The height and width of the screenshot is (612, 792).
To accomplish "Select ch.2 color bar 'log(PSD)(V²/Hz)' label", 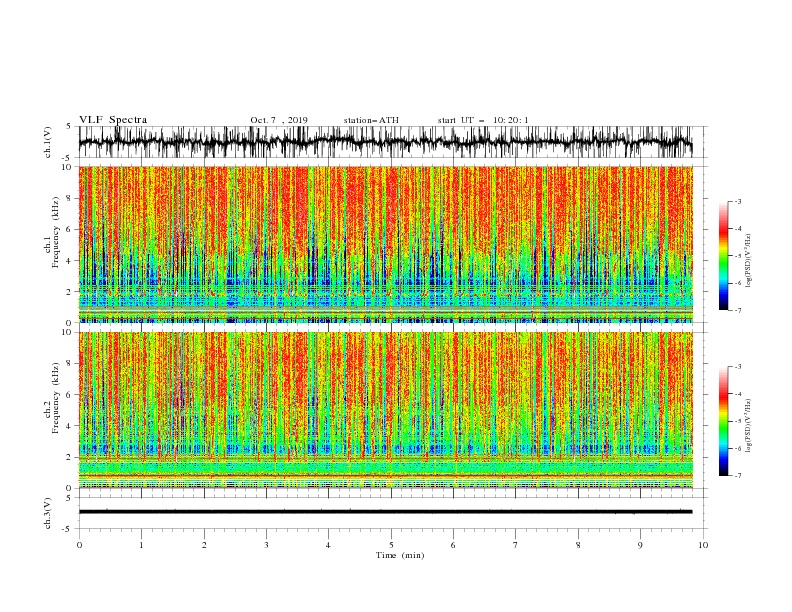I will click(x=748, y=426).
